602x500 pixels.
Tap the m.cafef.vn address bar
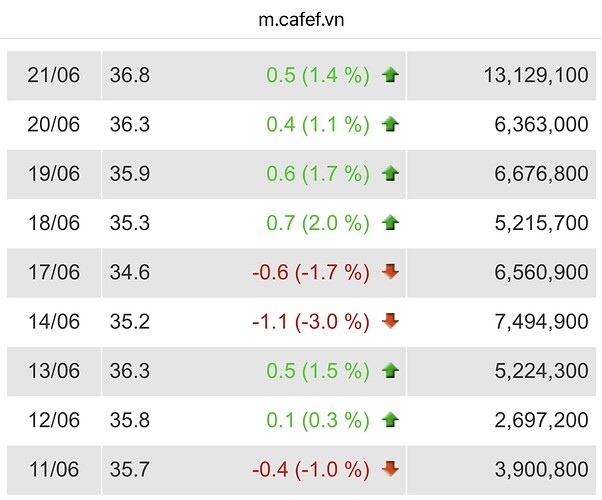coord(301,20)
